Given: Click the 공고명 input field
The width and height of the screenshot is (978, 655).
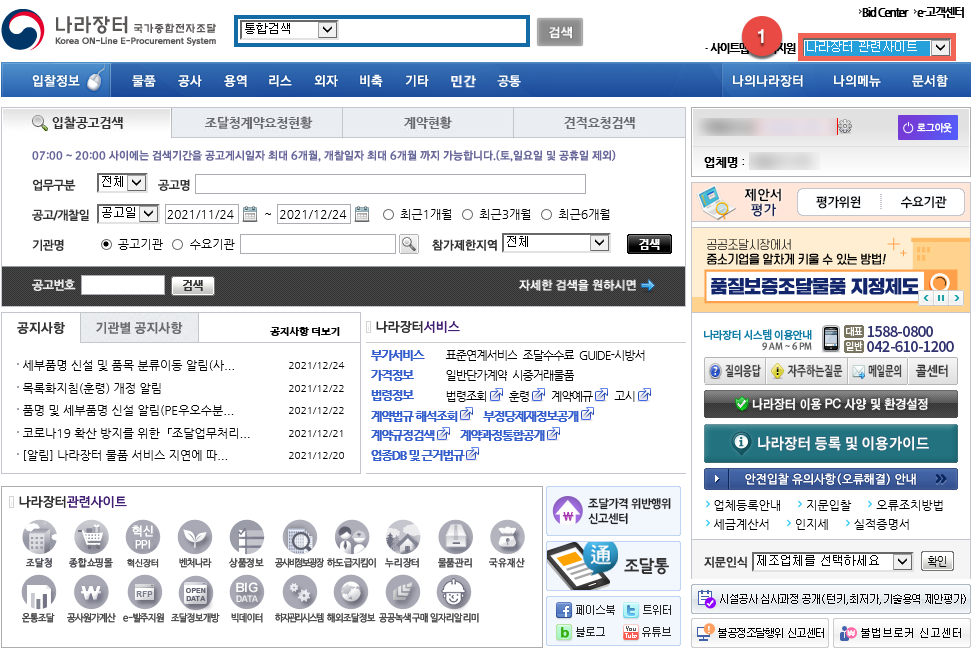Looking at the screenshot, I should point(390,184).
